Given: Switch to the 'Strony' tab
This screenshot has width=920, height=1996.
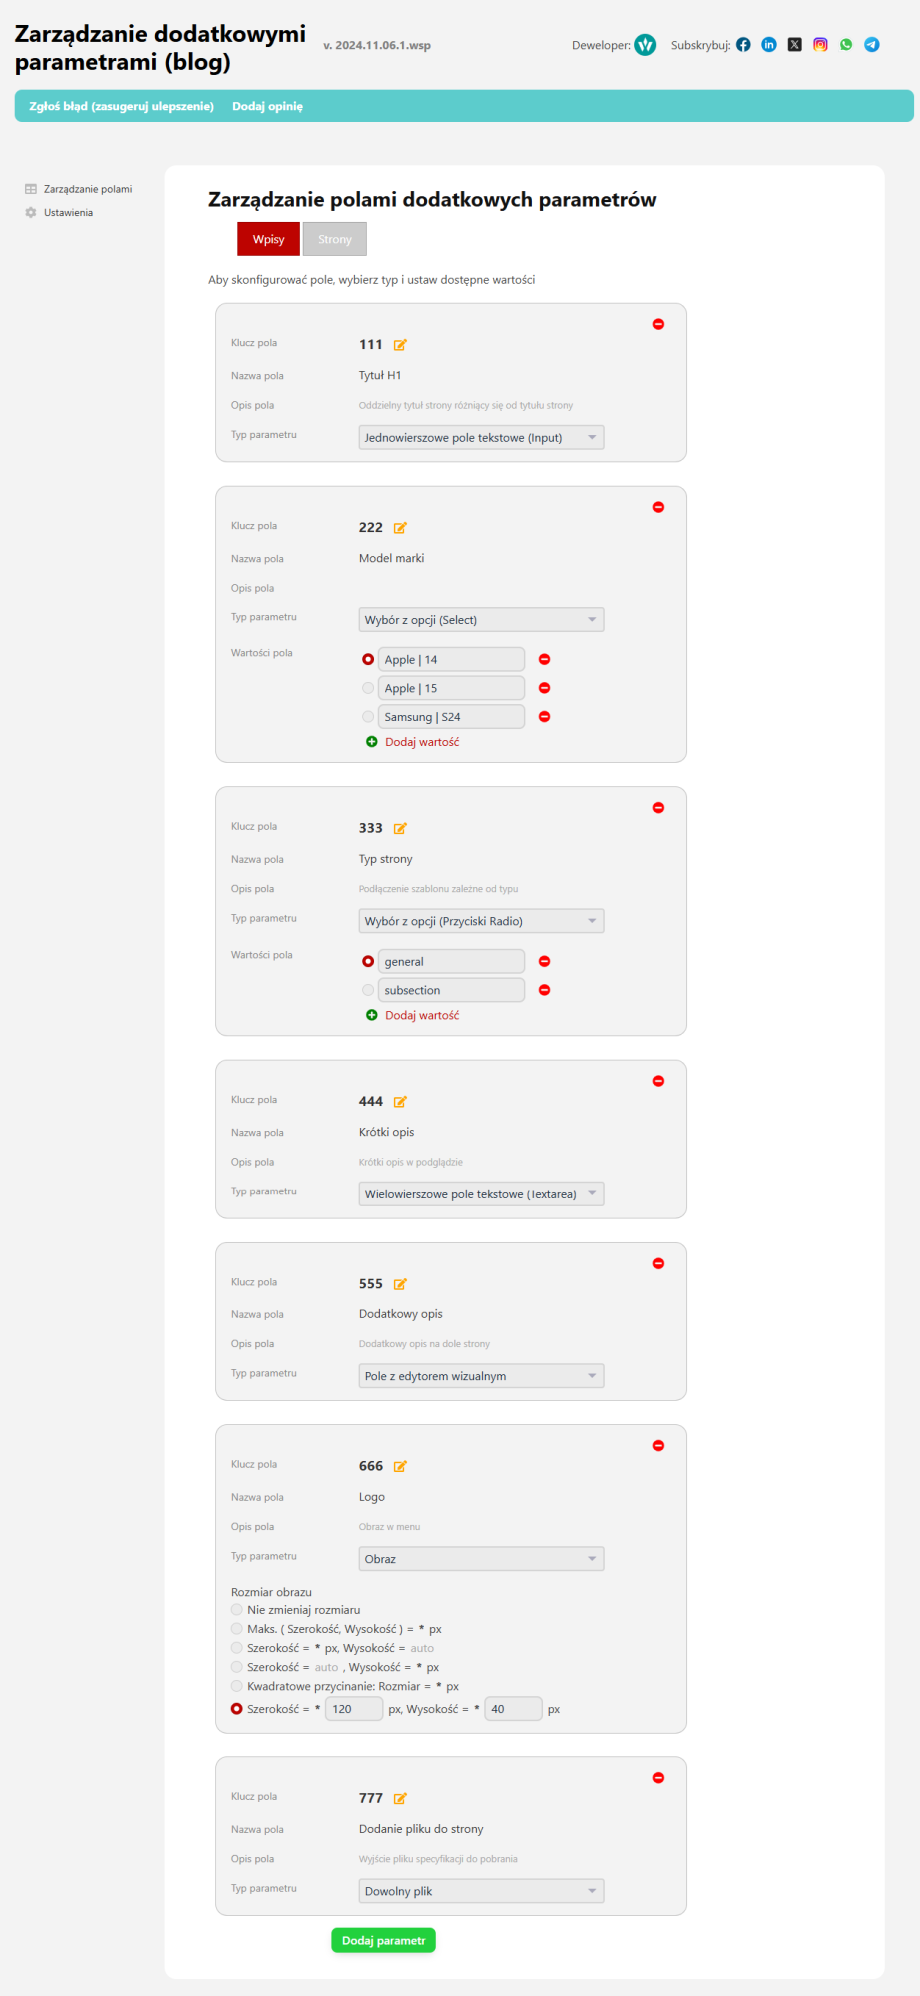Looking at the screenshot, I should tap(335, 239).
